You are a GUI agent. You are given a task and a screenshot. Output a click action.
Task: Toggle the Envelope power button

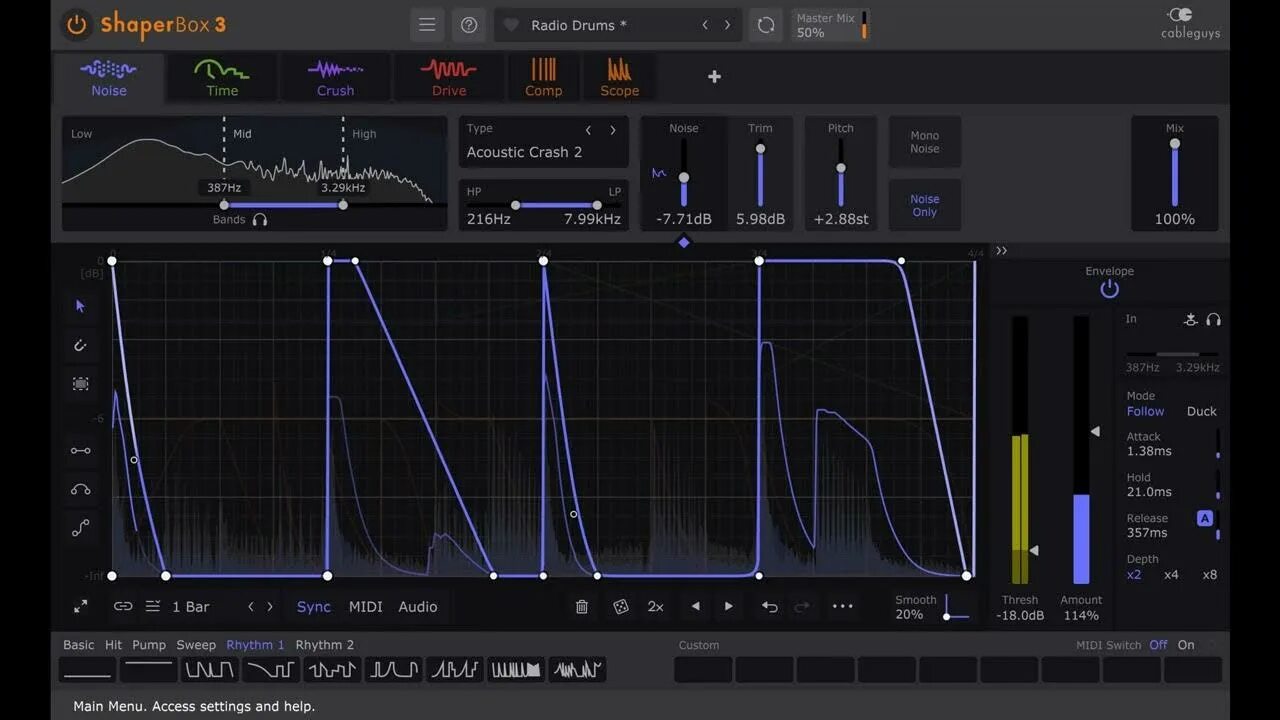(x=1109, y=289)
